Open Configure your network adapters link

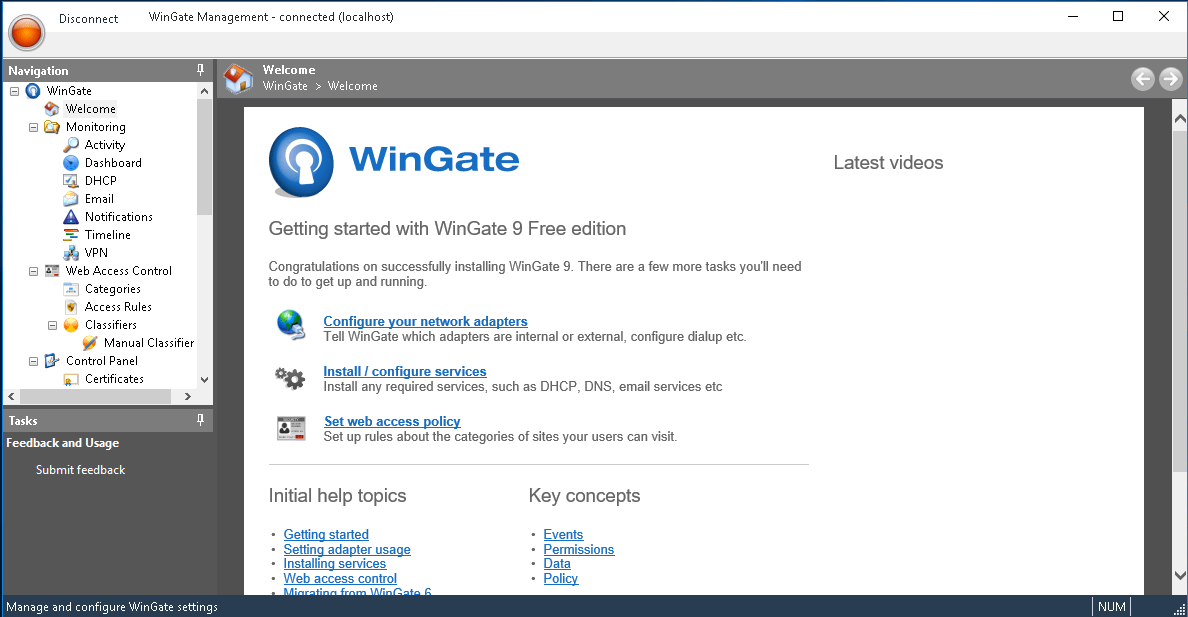click(425, 321)
